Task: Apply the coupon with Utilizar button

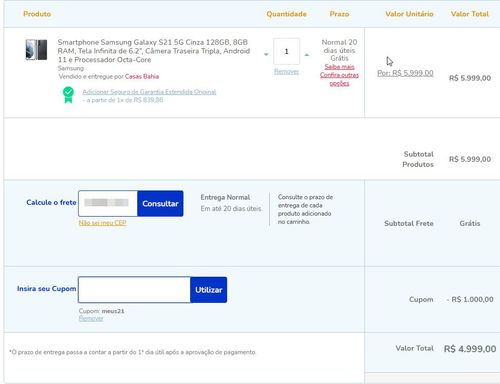Action: (x=209, y=290)
